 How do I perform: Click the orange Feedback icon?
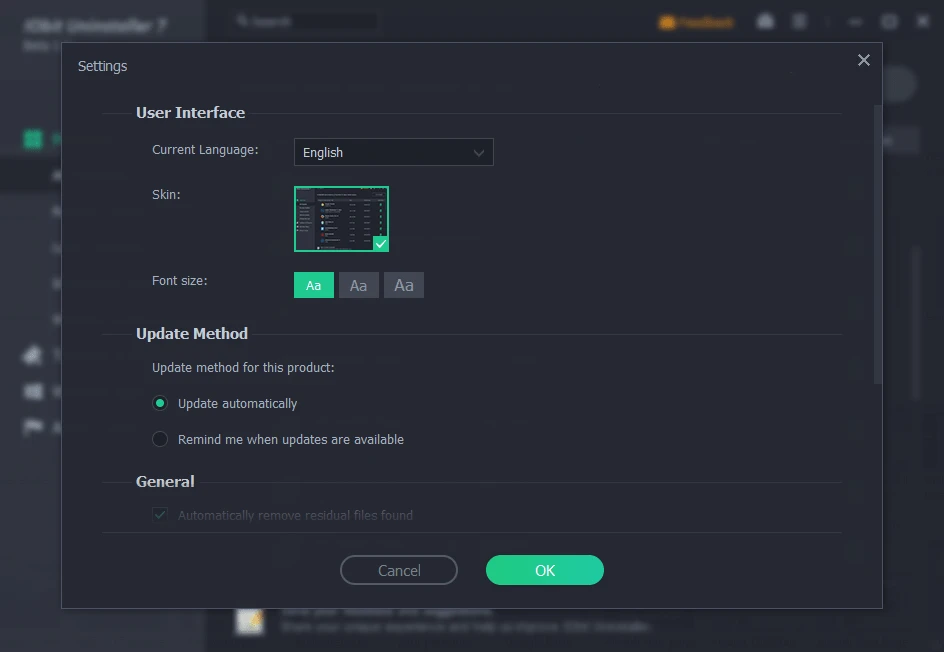[x=667, y=22]
